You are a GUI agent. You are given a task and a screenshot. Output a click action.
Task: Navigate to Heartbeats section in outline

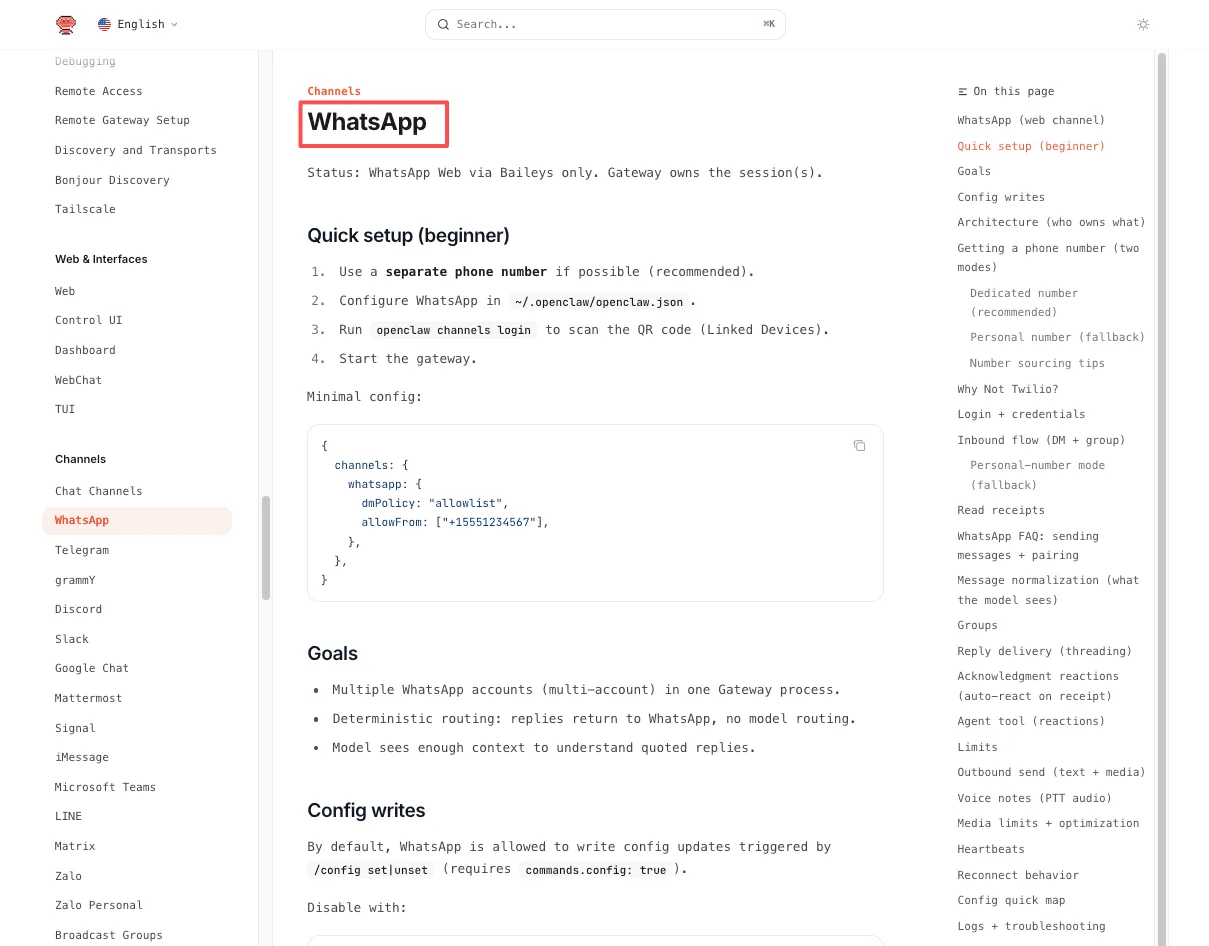[990, 849]
